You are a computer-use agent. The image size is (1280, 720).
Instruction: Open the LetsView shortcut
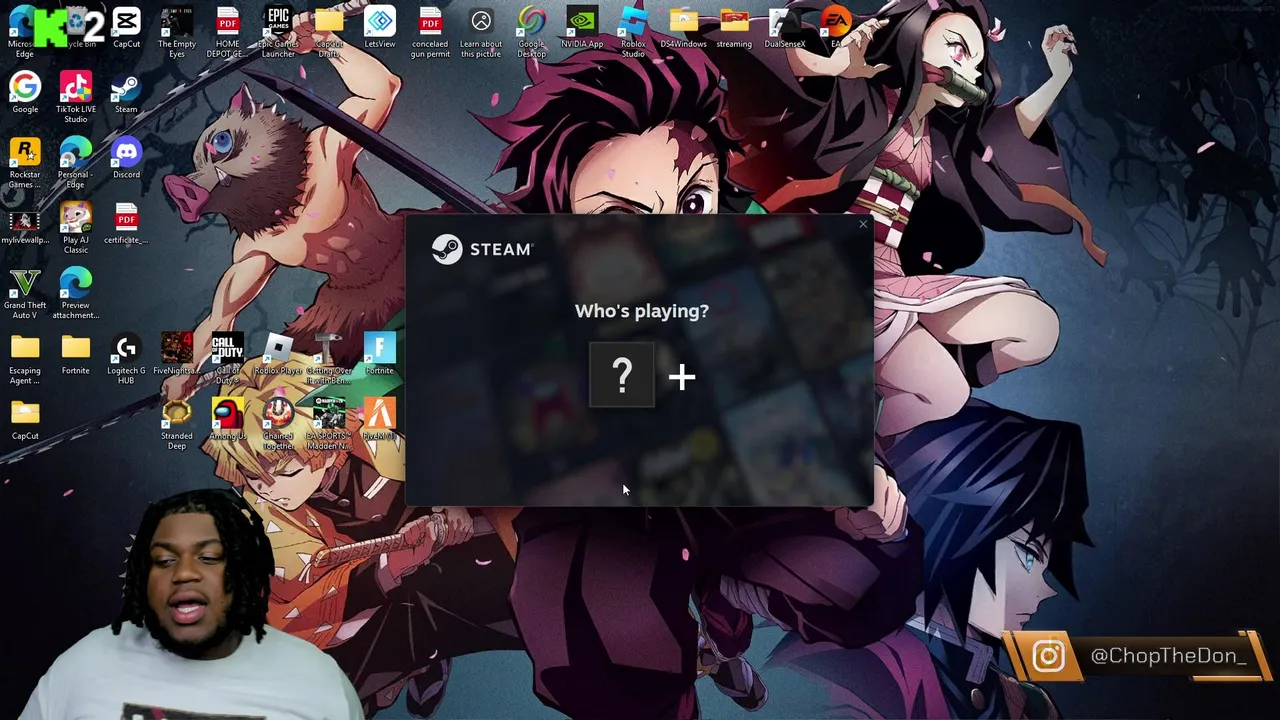click(380, 28)
